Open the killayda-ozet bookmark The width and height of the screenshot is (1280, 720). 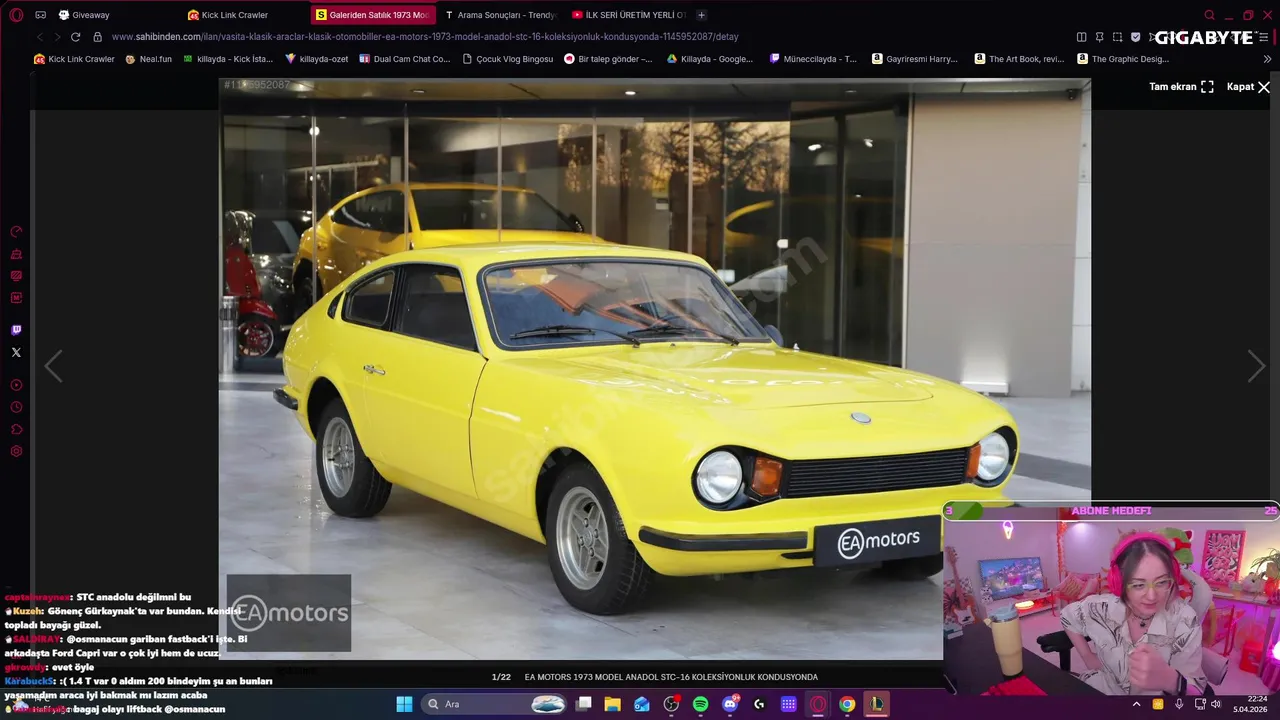(x=317, y=59)
